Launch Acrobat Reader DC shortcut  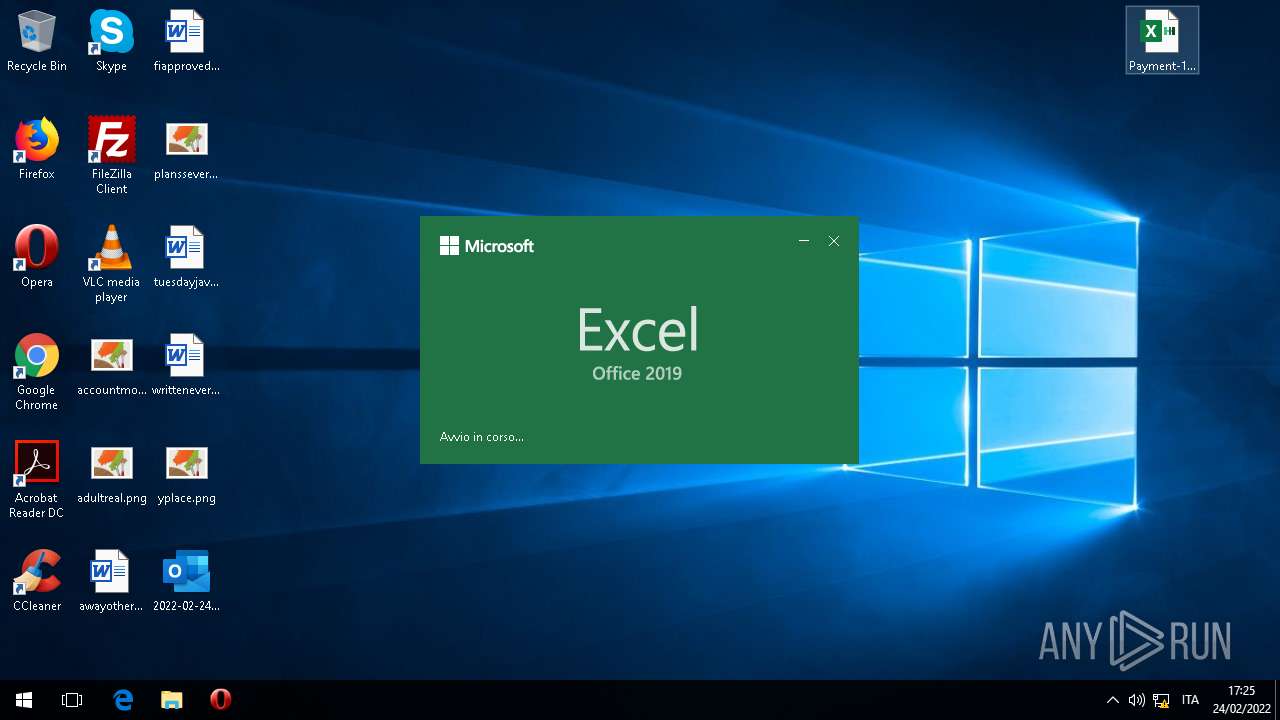point(37,480)
